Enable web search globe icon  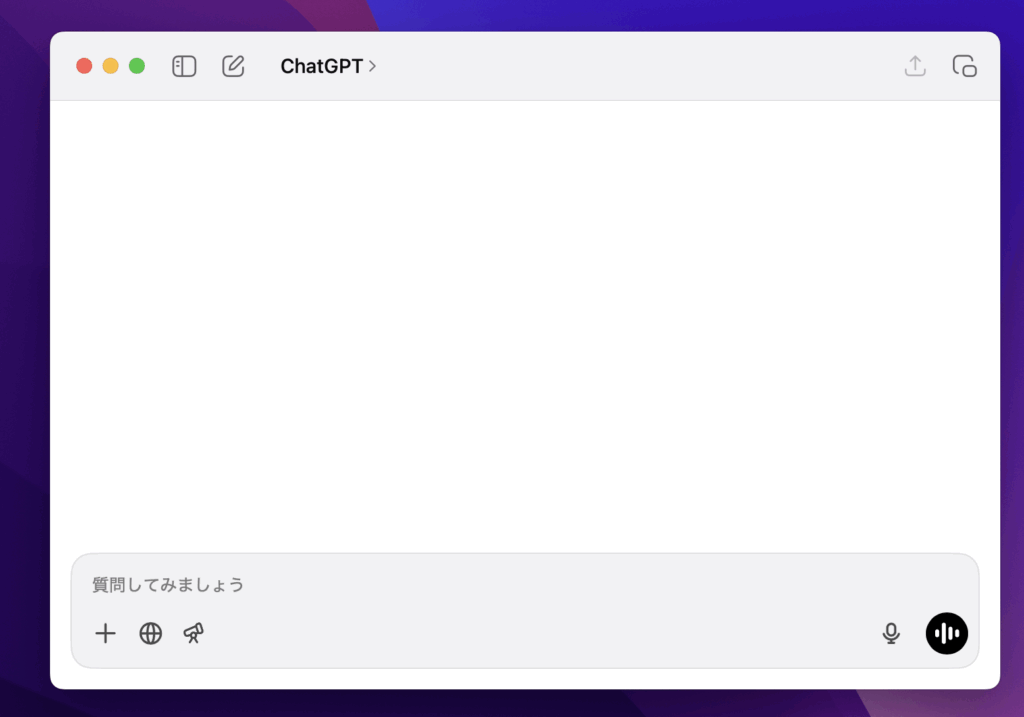[x=151, y=633]
